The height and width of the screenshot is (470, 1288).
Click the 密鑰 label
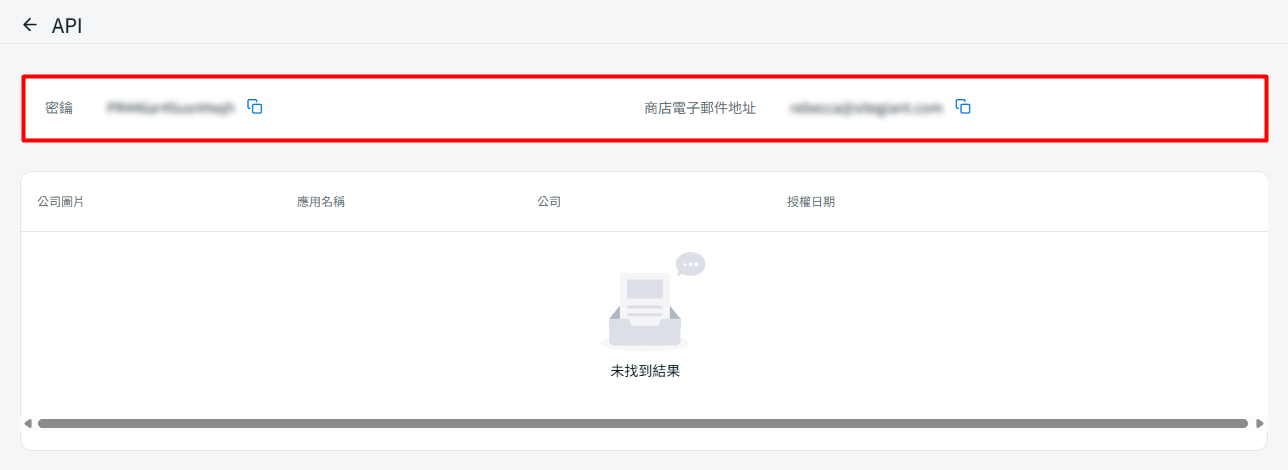[x=59, y=108]
